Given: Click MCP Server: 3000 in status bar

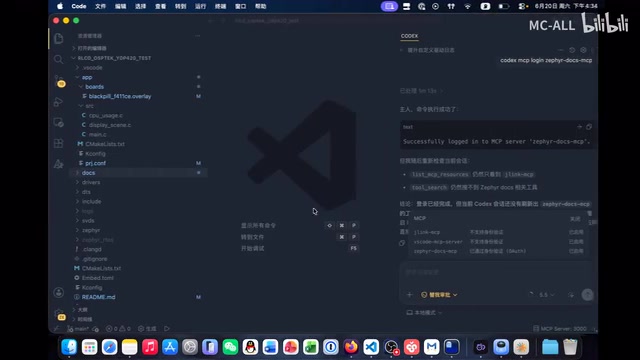Looking at the screenshot, I should [560, 329].
